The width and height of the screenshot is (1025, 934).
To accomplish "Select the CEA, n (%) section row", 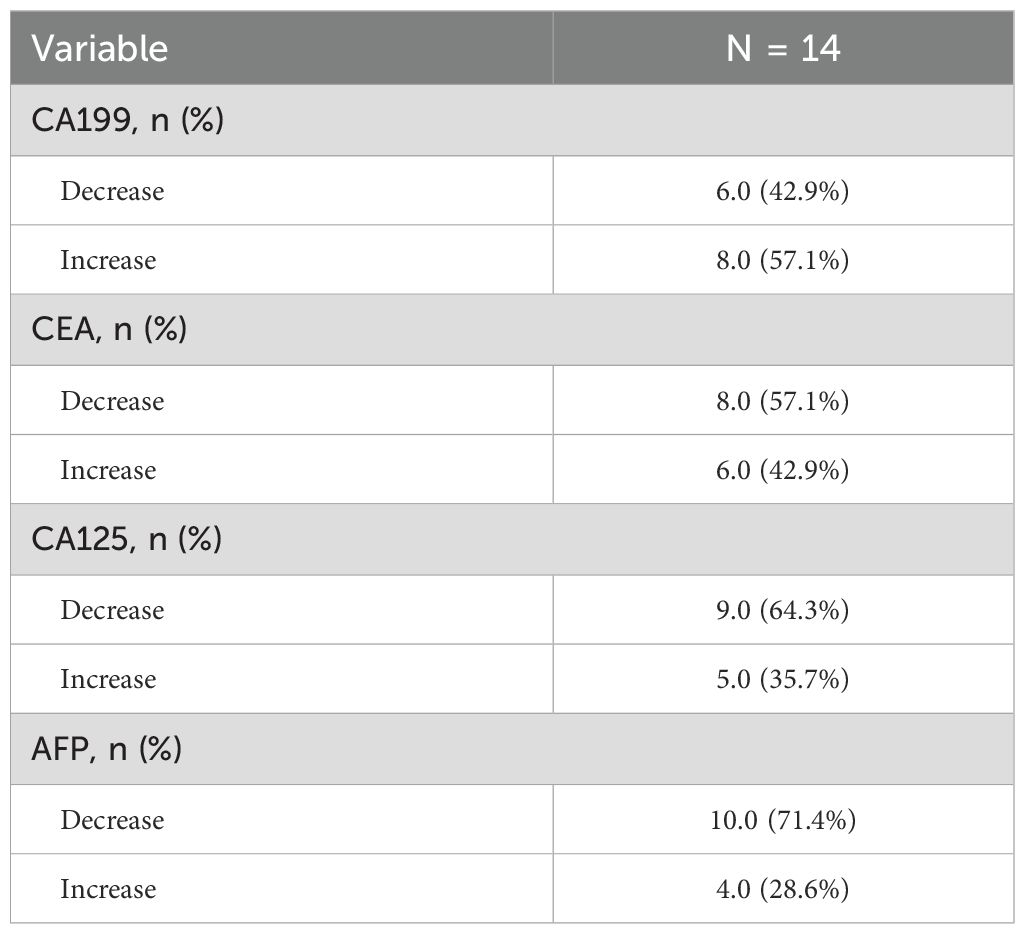I will pos(110,330).
